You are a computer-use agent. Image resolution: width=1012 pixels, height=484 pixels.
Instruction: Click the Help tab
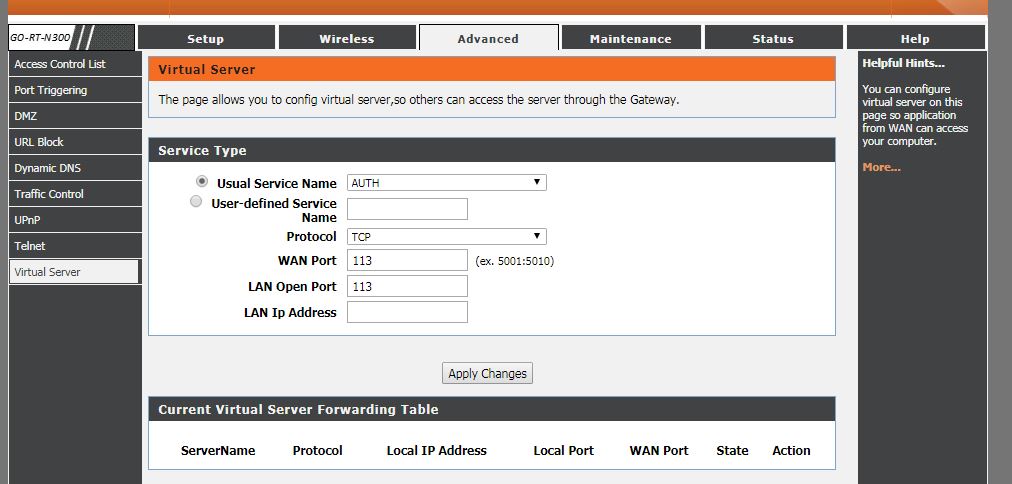(915, 39)
